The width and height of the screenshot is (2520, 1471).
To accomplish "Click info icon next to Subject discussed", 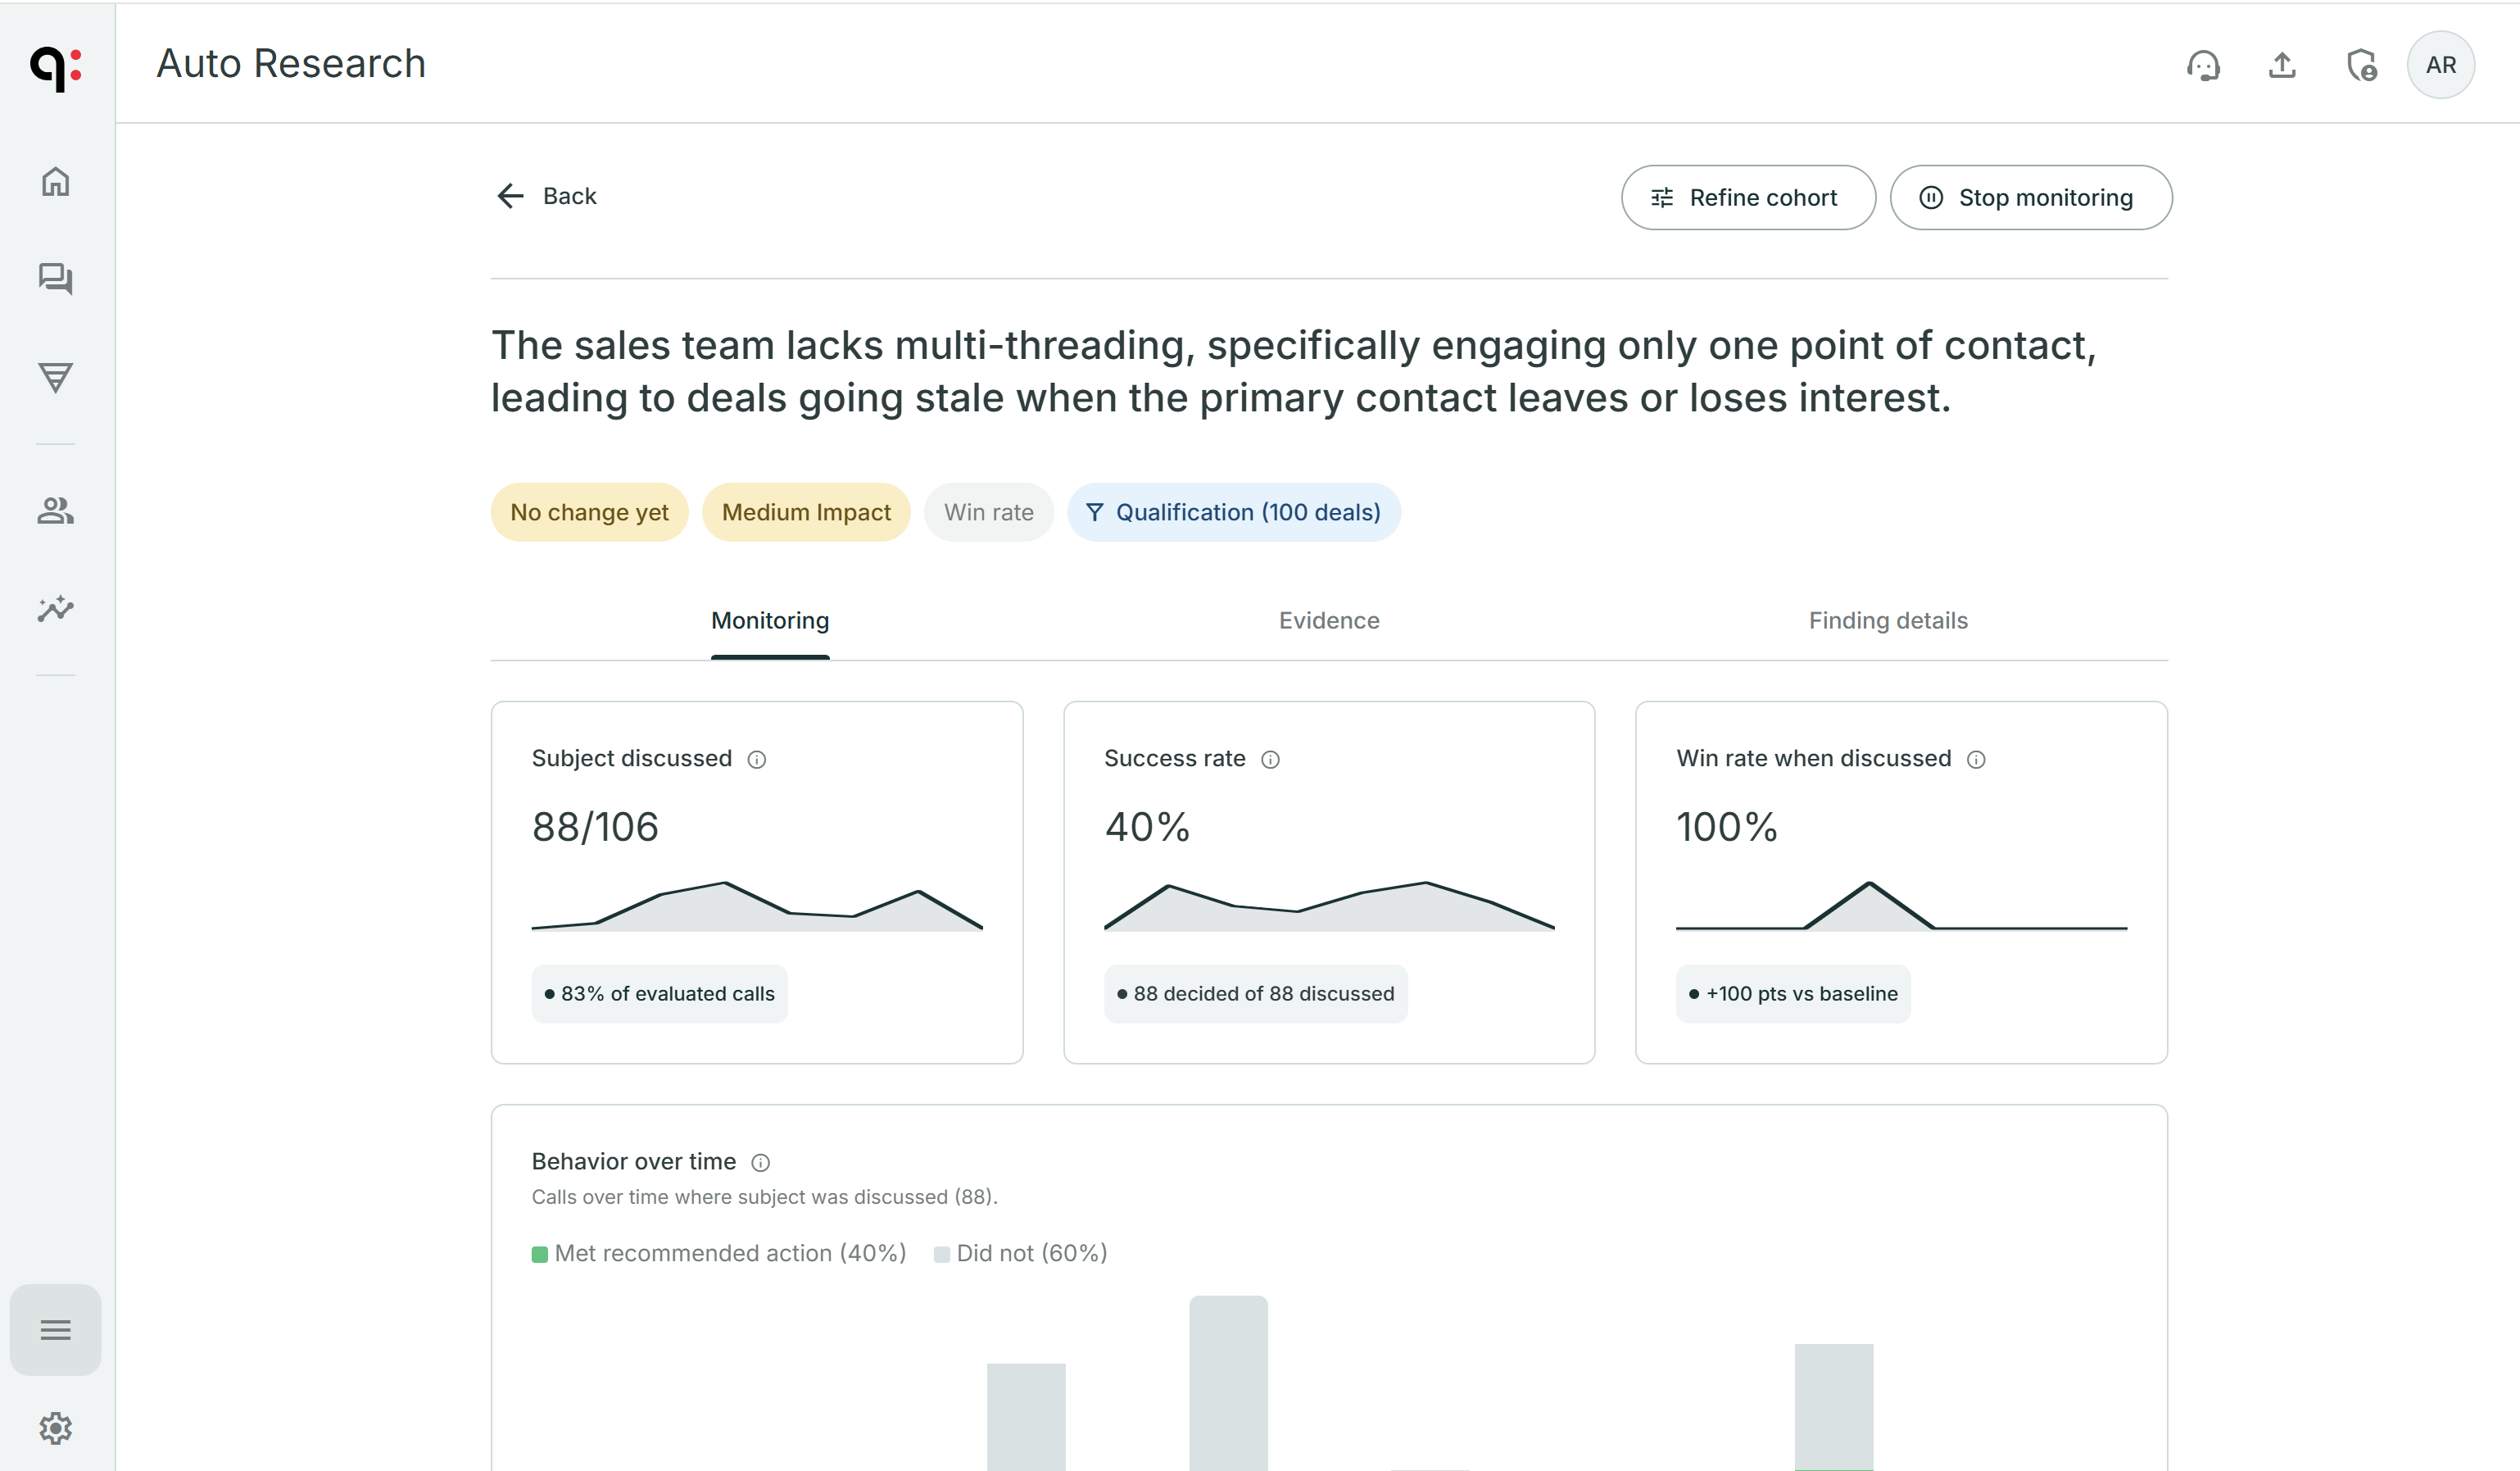I will pos(757,760).
